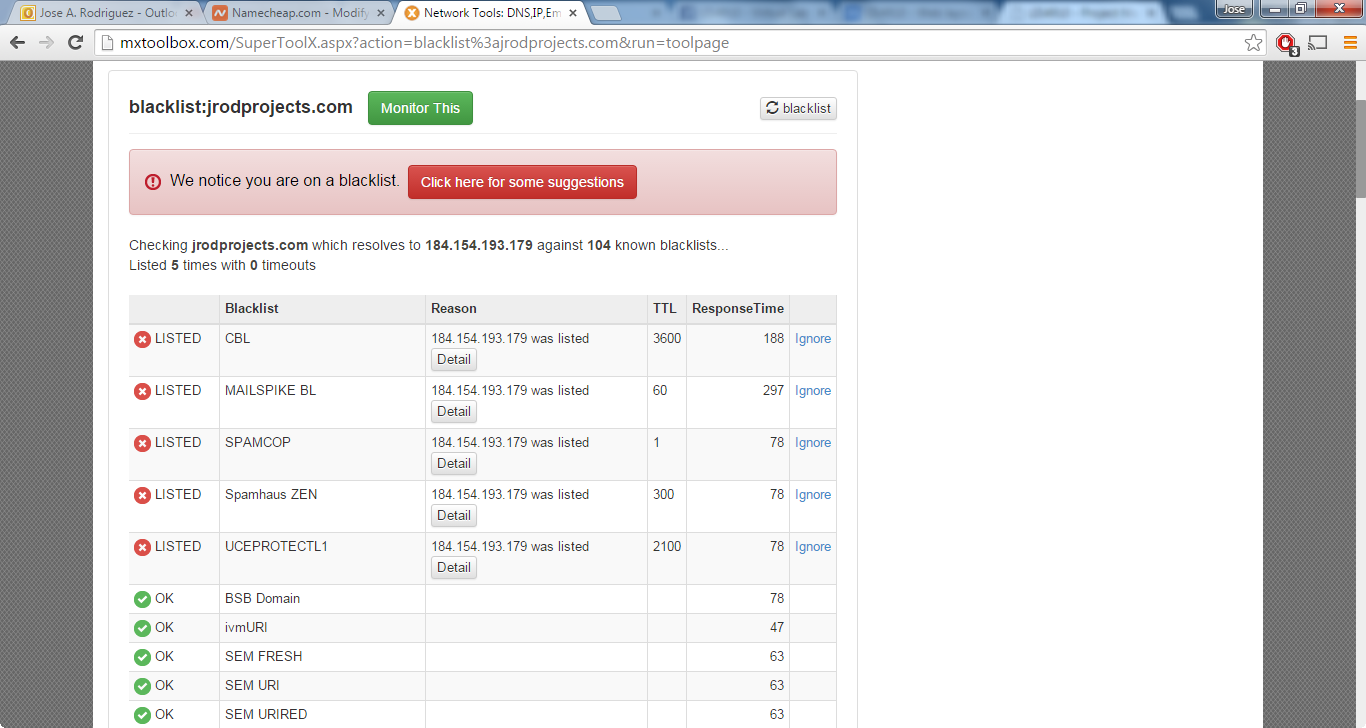The width and height of the screenshot is (1366, 728).
Task: Click the TTL column header
Action: (665, 309)
